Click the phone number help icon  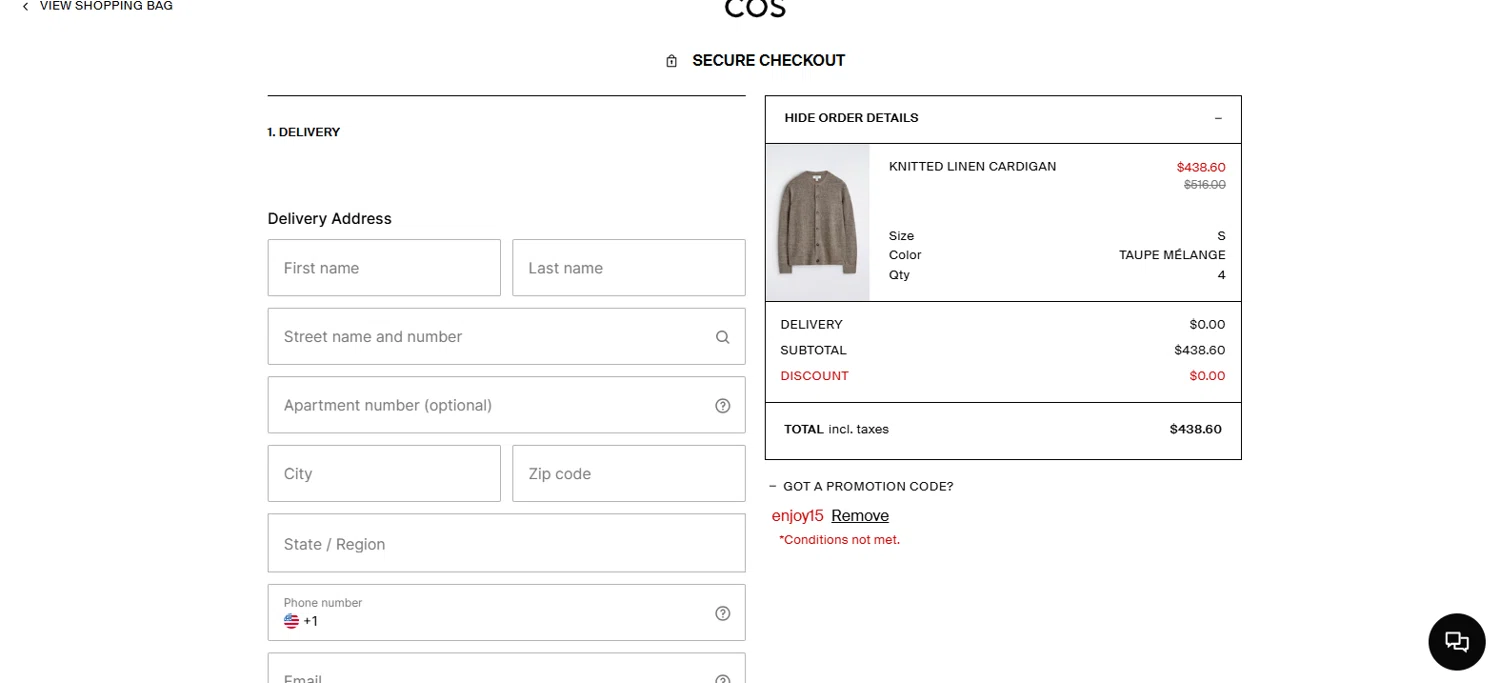722,613
